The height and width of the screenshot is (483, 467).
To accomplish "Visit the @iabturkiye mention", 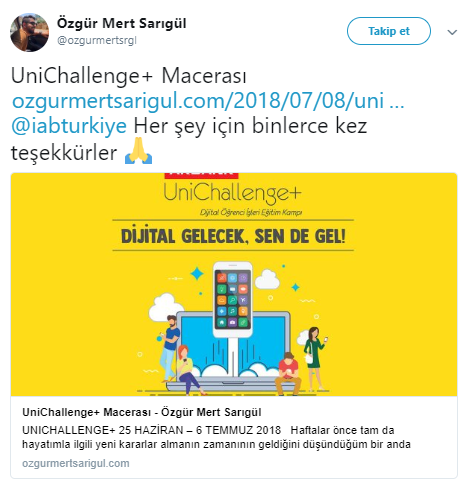I will click(69, 126).
